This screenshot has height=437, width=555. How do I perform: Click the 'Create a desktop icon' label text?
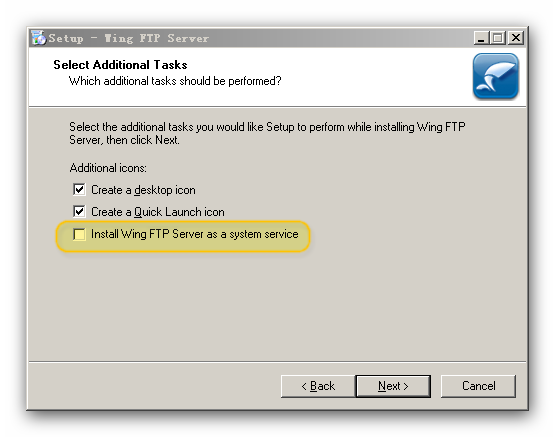143,190
